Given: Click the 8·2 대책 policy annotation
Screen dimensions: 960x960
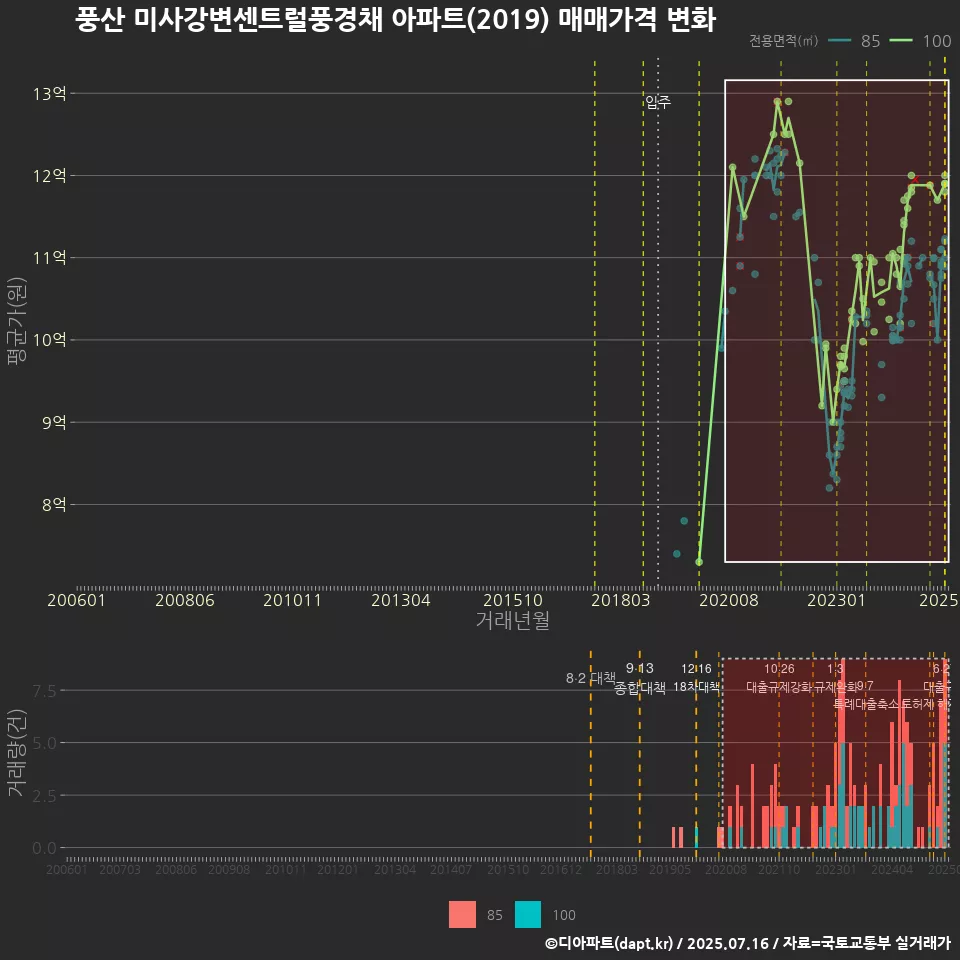Looking at the screenshot, I should 591,678.
